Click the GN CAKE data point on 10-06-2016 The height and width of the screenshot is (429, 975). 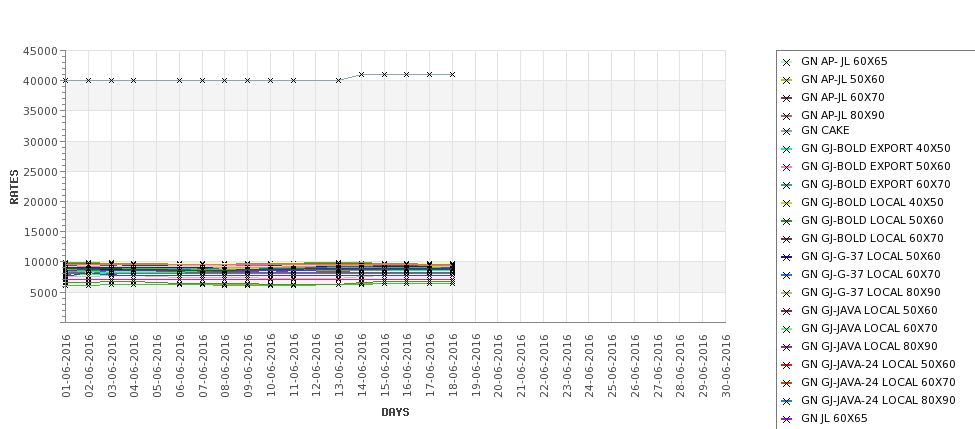point(270,81)
